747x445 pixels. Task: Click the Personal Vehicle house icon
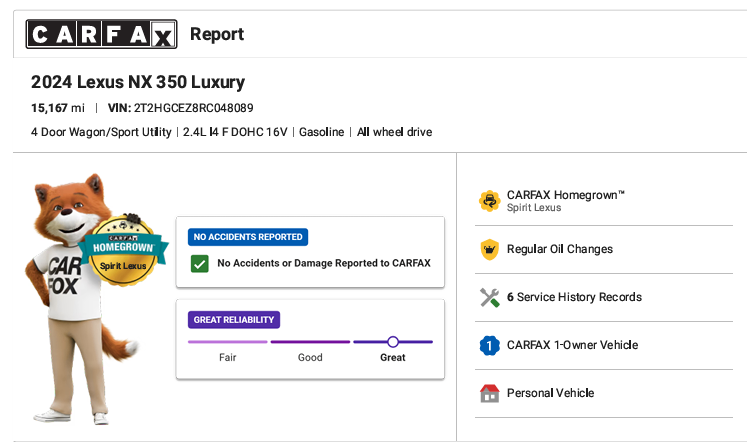[x=489, y=394]
